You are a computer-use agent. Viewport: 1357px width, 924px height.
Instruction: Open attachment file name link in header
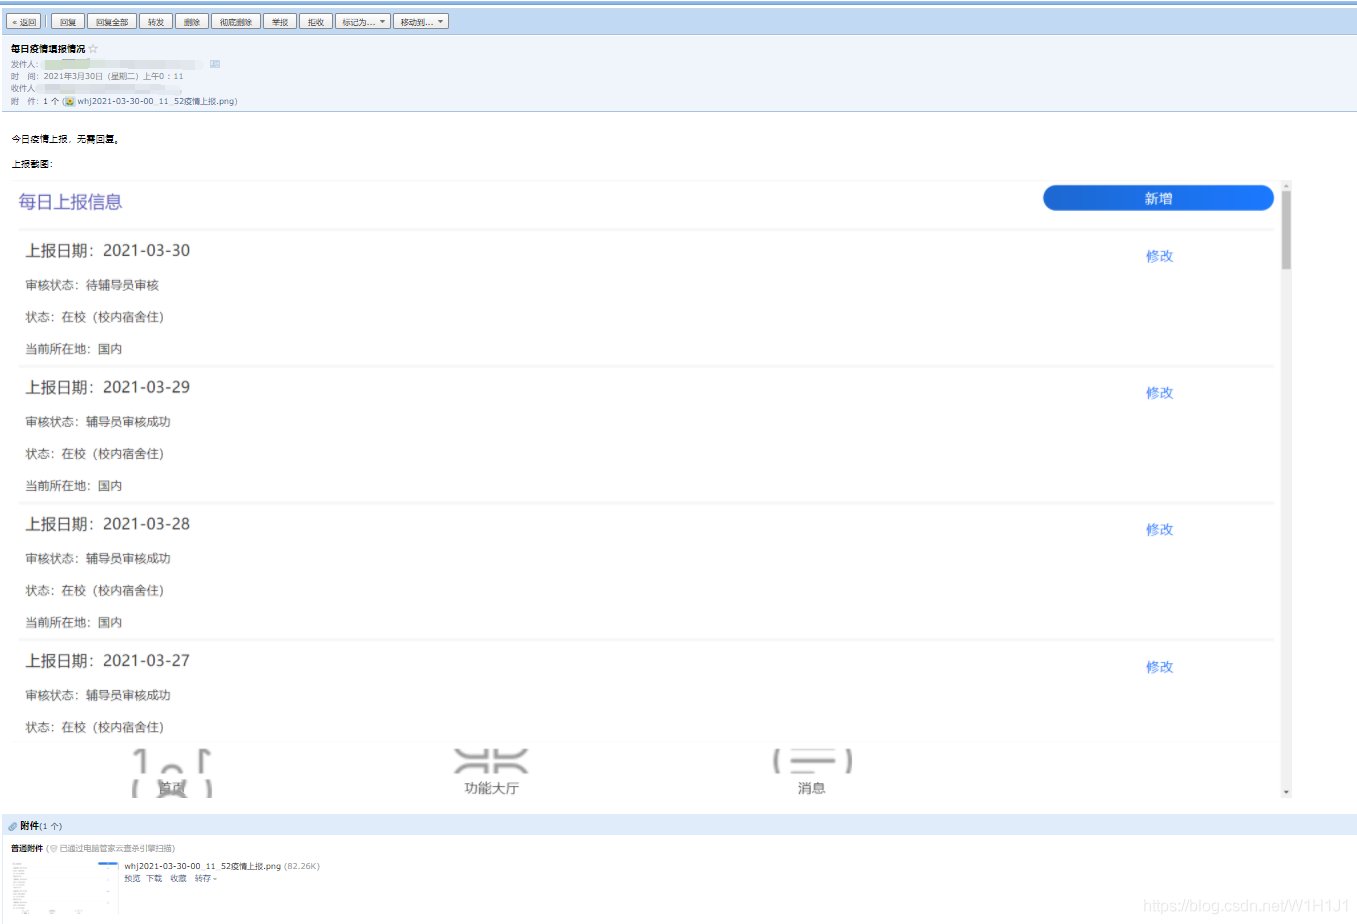[157, 101]
